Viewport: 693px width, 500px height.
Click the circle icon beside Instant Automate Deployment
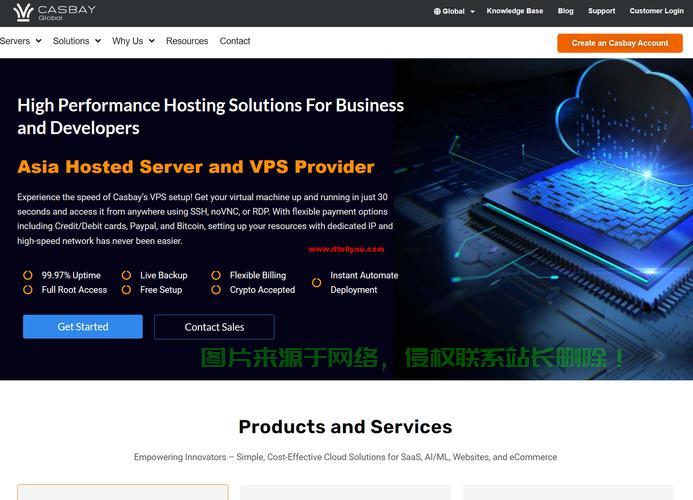[x=316, y=282]
